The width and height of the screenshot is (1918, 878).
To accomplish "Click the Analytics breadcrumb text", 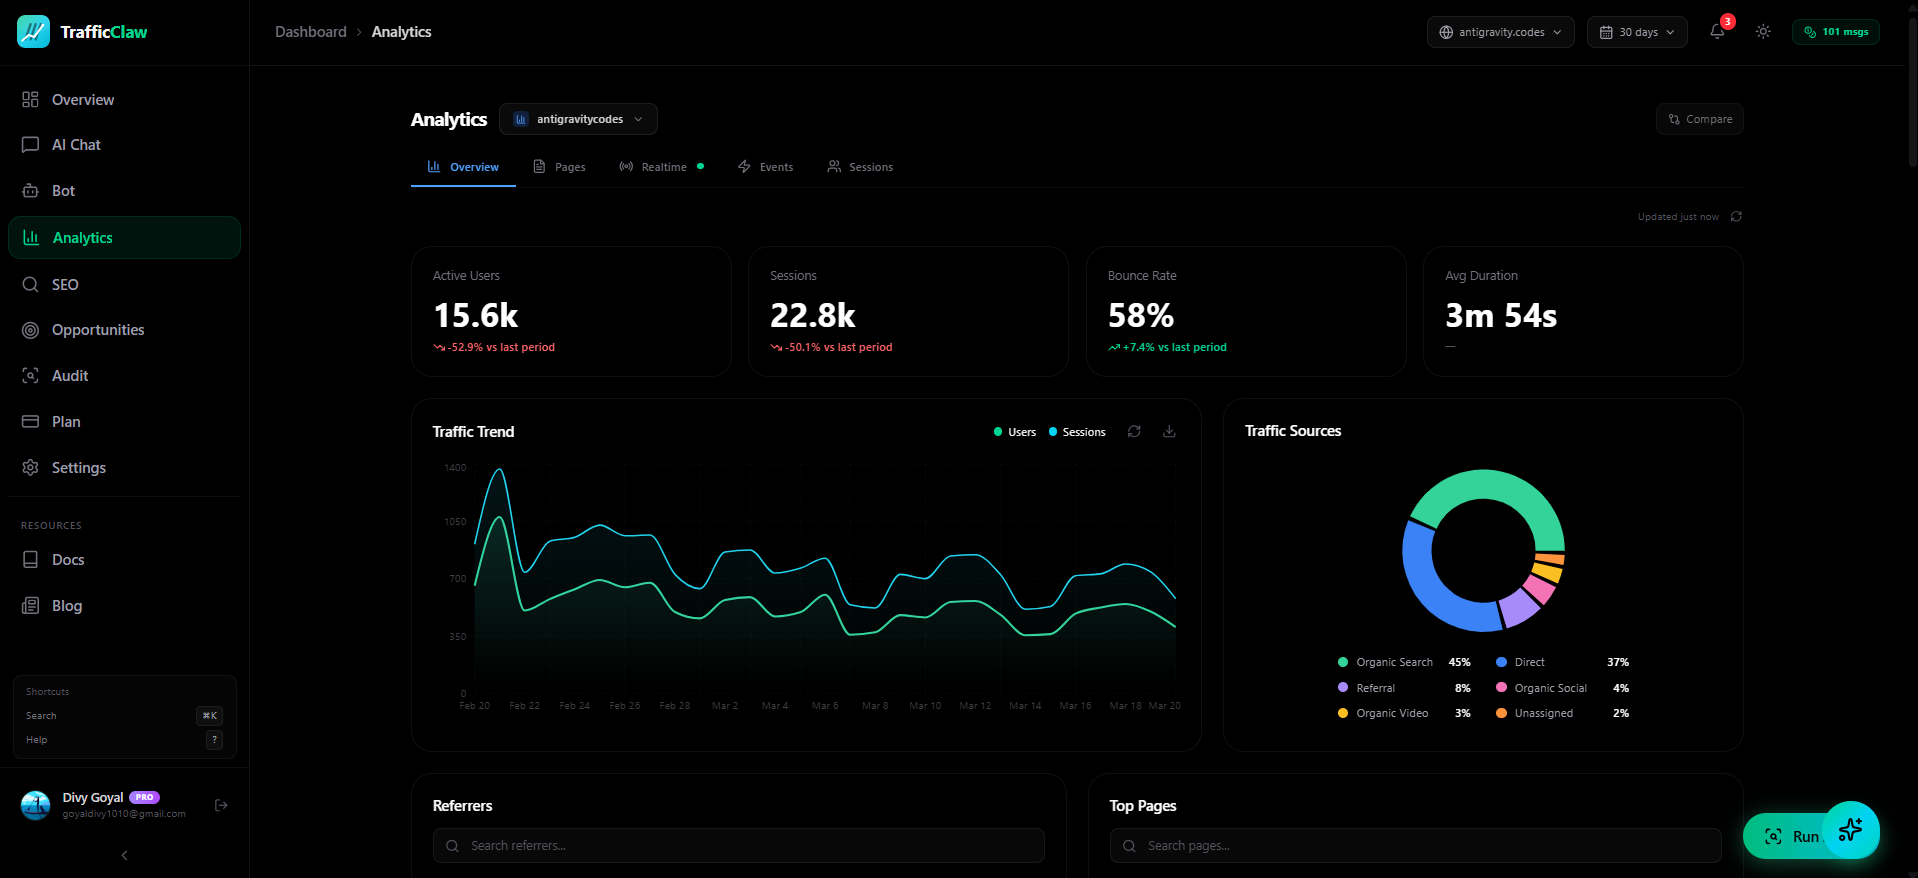I will point(402,32).
